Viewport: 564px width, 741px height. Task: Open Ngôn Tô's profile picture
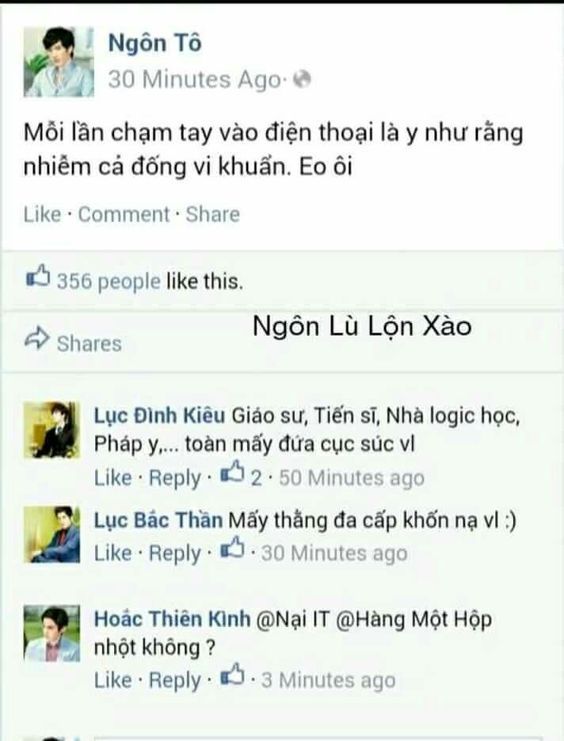pyautogui.click(x=59, y=62)
